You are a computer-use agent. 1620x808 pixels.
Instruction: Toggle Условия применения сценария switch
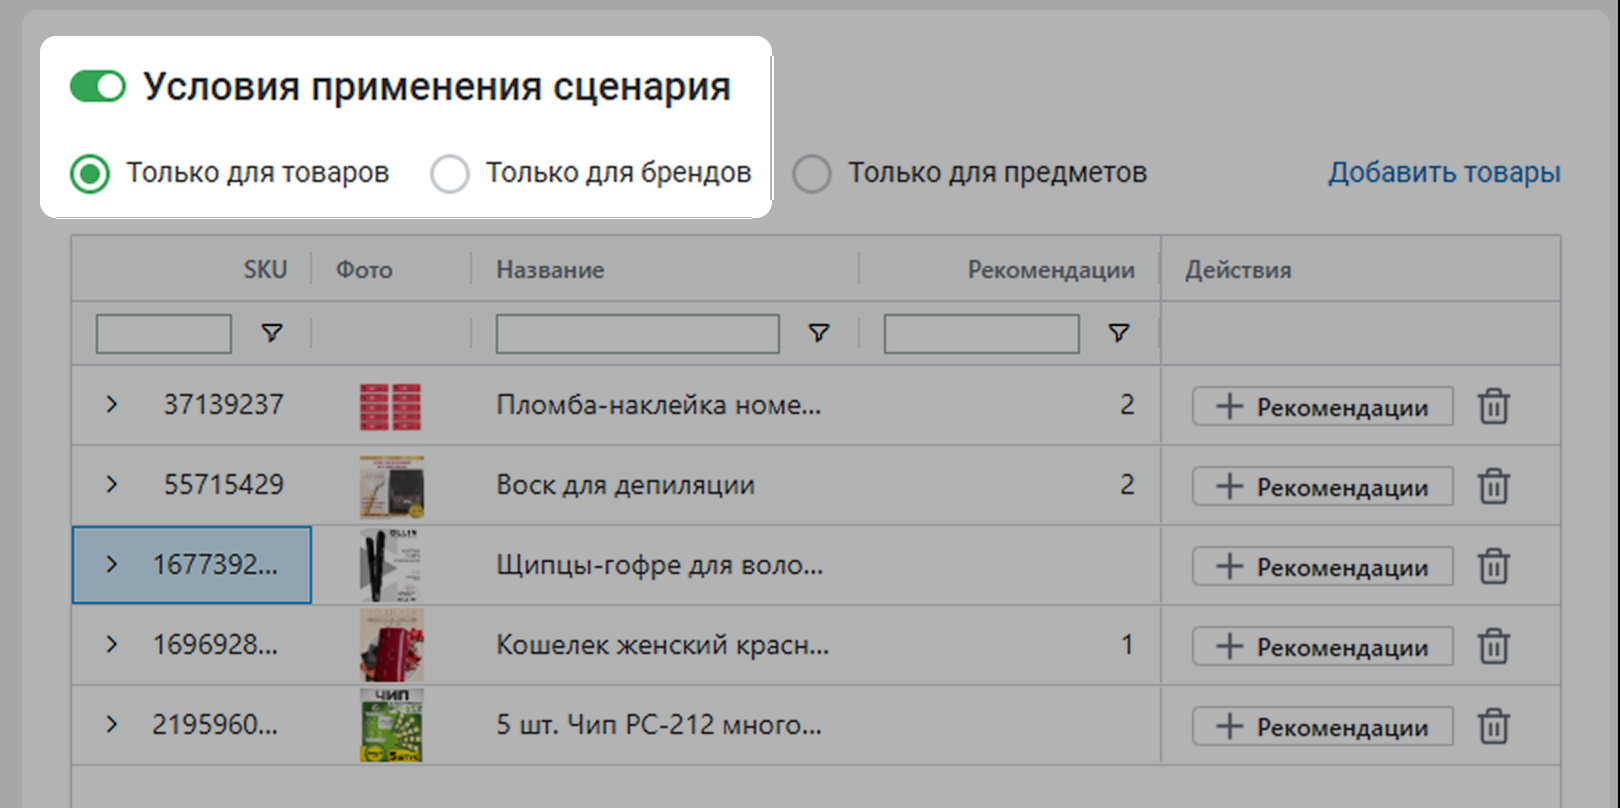[98, 87]
